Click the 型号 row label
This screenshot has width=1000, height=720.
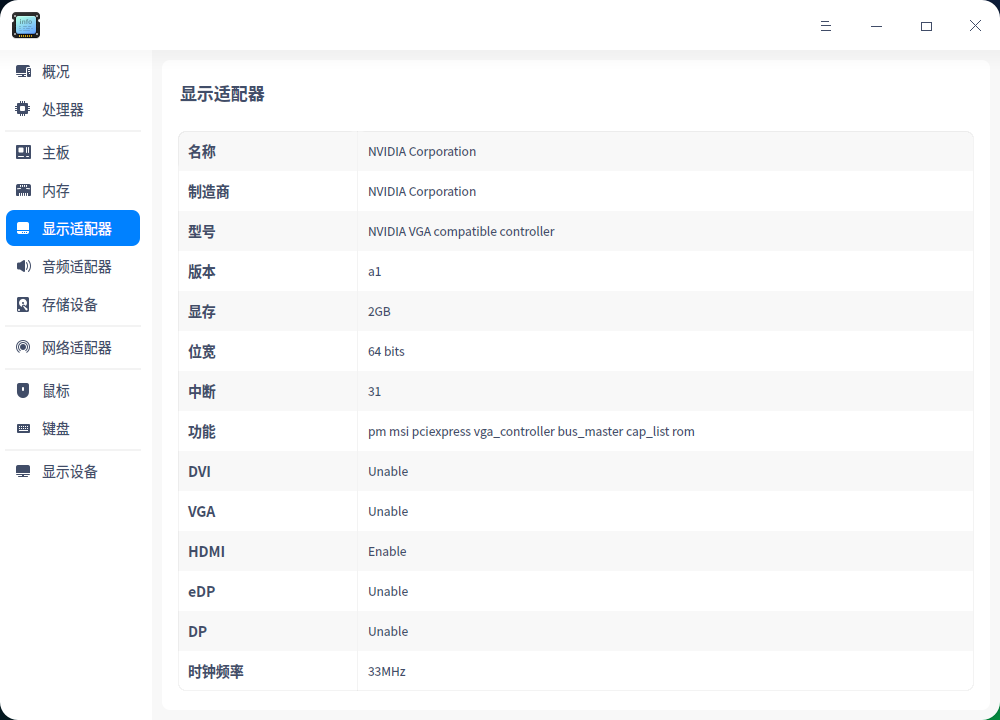[202, 231]
